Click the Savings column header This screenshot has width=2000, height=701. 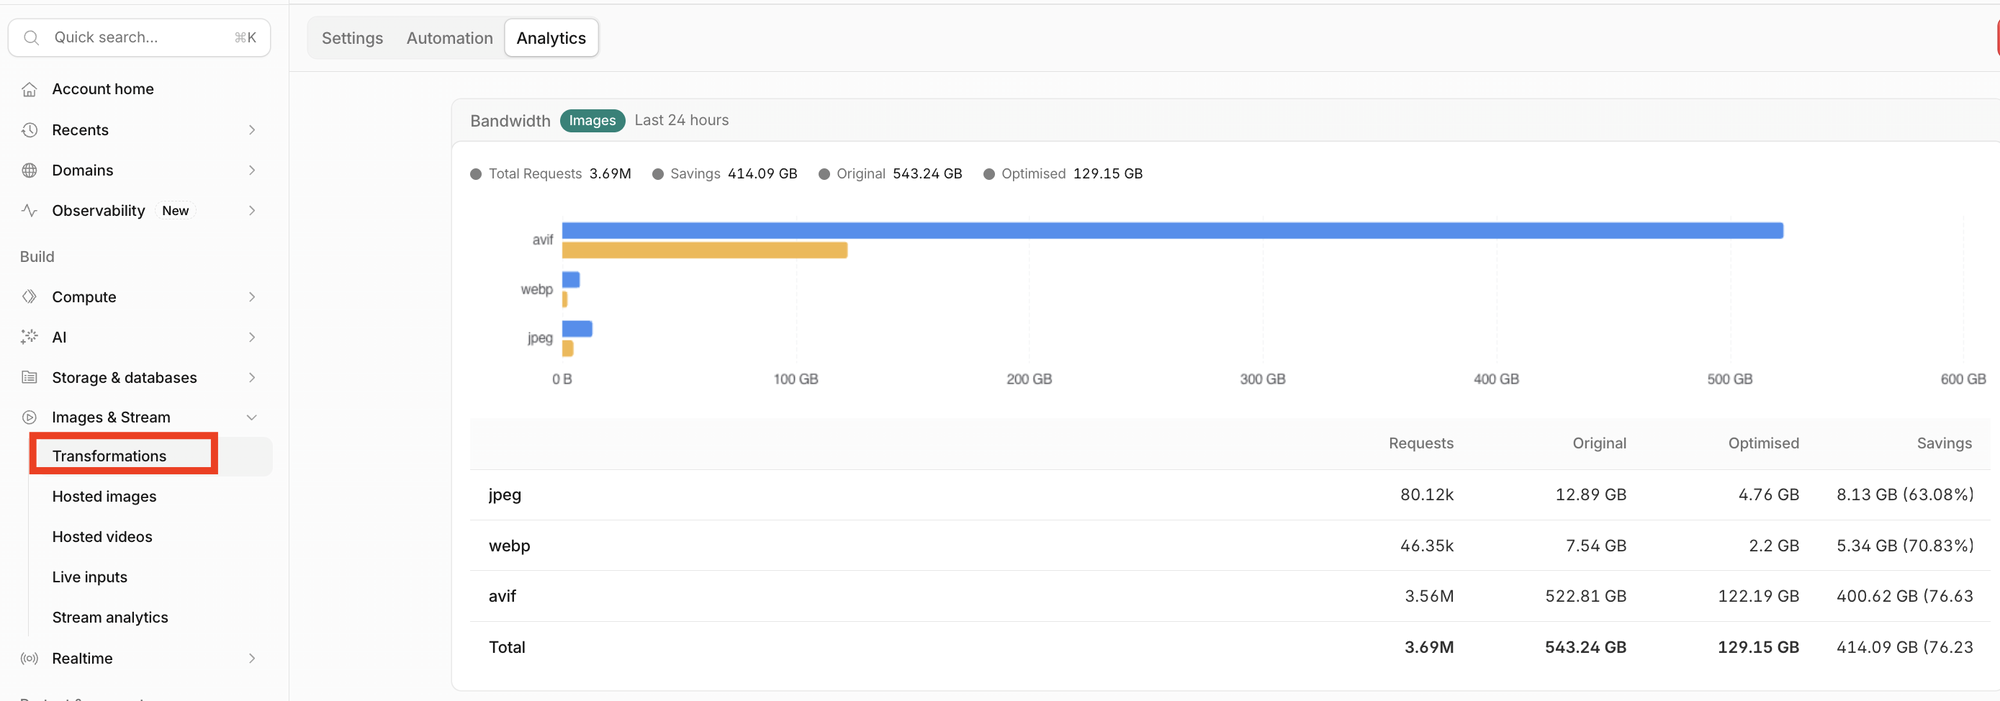(x=1944, y=443)
